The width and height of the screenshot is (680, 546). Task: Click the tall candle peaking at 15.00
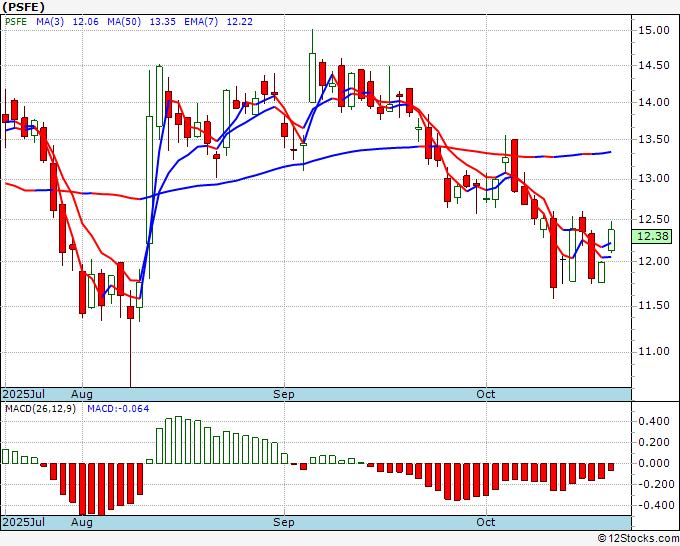coord(312,77)
